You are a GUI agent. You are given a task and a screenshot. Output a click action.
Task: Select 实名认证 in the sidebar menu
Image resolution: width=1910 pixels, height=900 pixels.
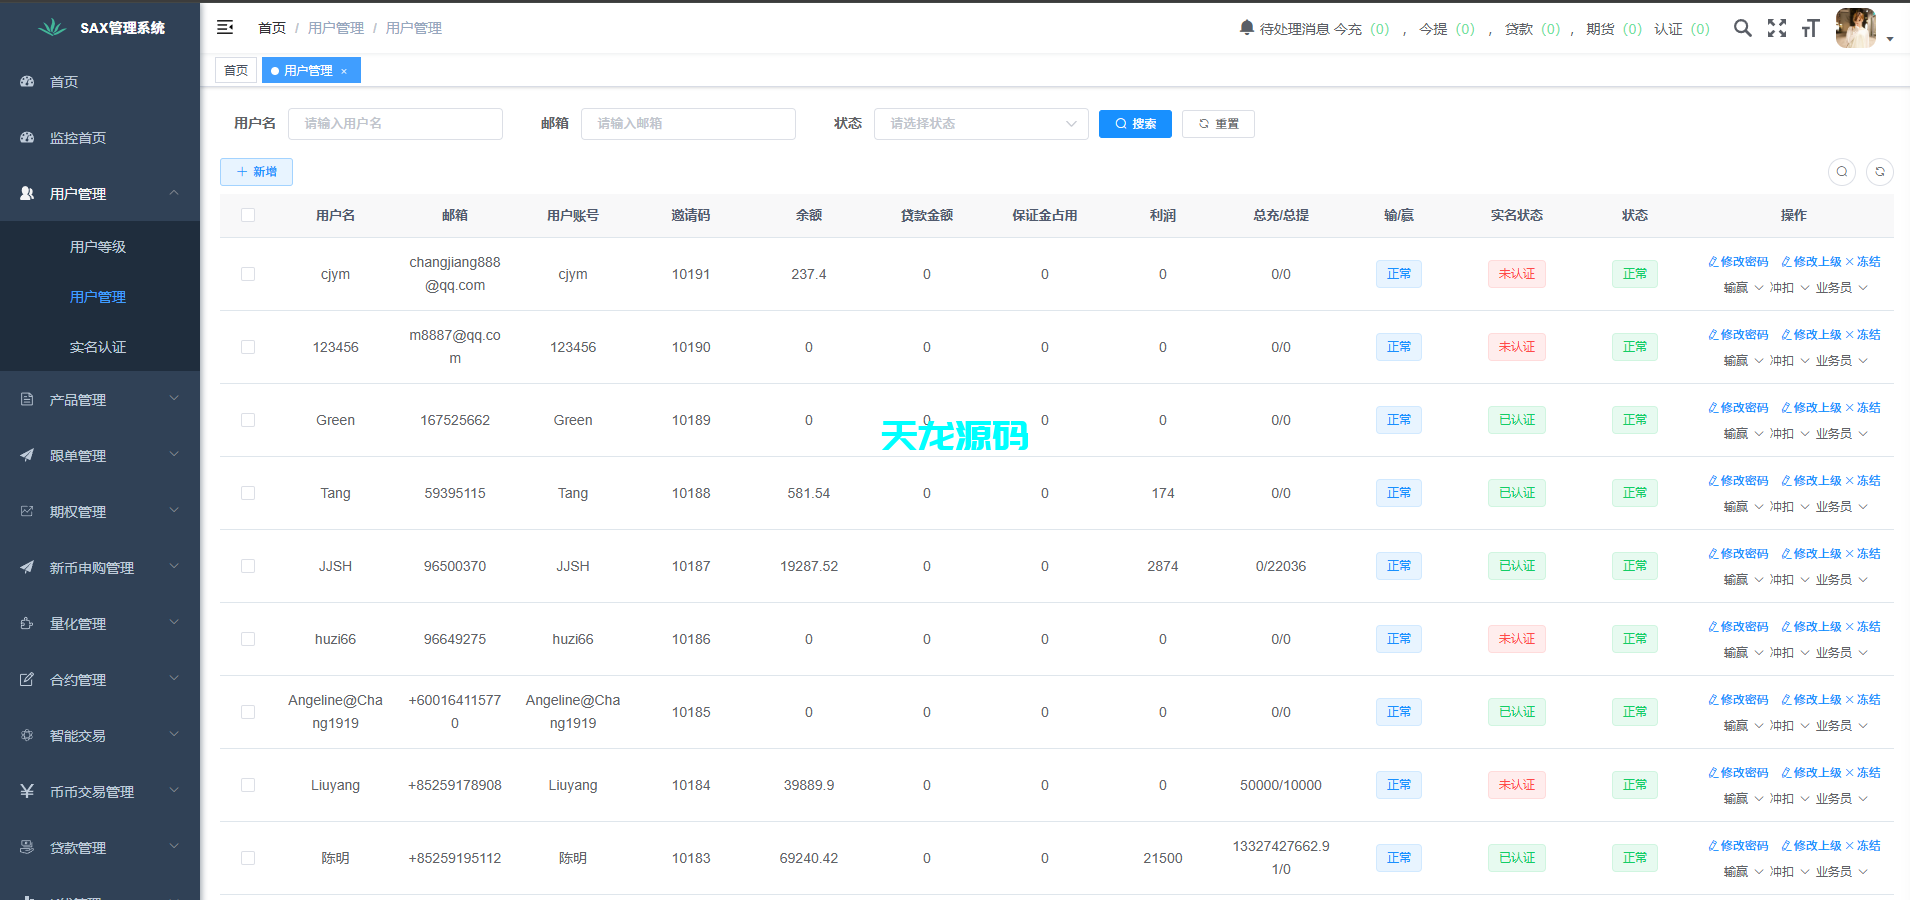(99, 347)
